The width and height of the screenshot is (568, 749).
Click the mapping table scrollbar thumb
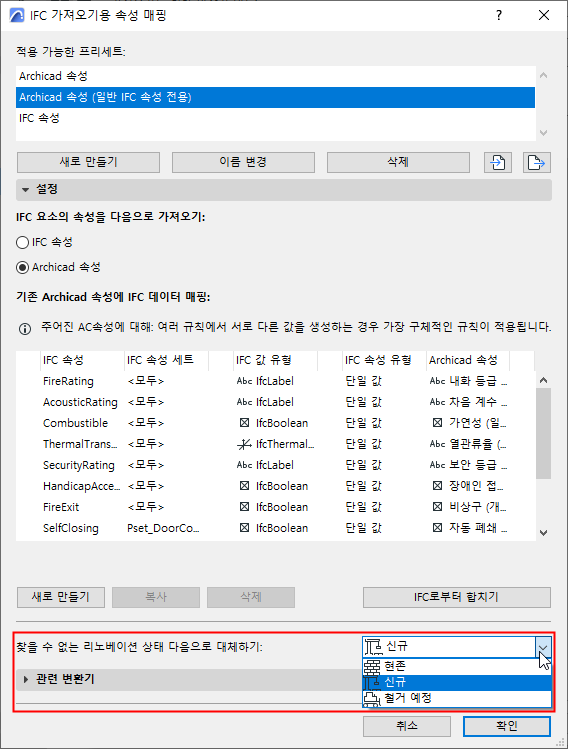click(x=543, y=433)
